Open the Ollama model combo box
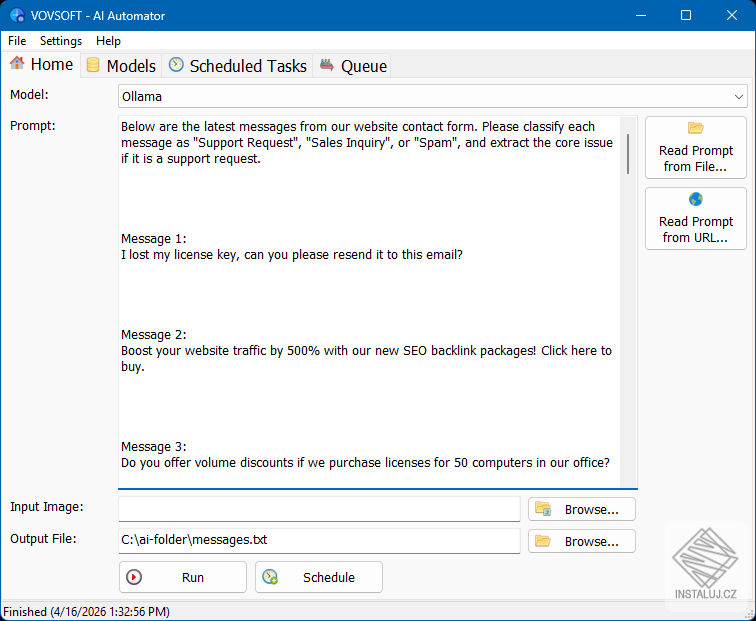 point(432,97)
